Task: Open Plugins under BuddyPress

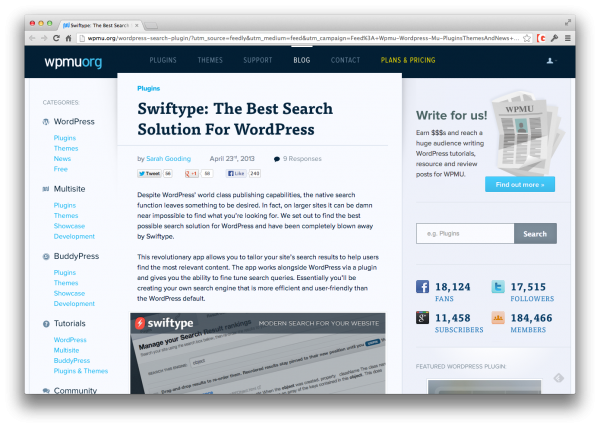Action: 65,273
